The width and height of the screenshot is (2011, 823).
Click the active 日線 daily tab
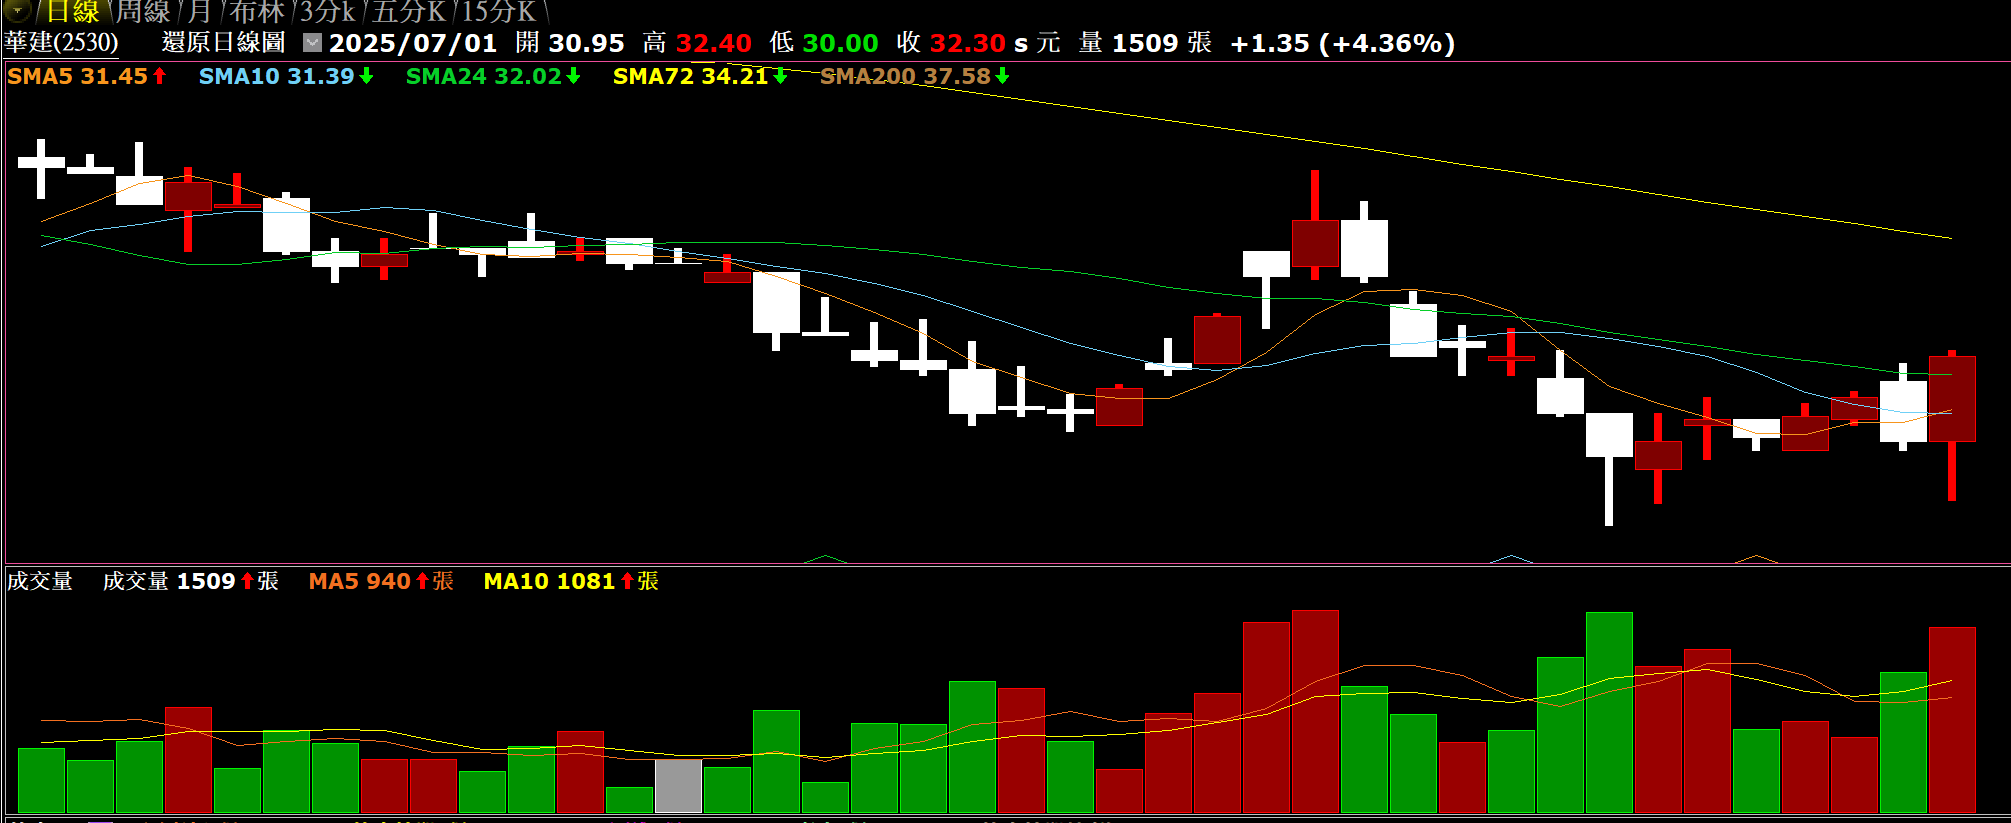pyautogui.click(x=73, y=12)
